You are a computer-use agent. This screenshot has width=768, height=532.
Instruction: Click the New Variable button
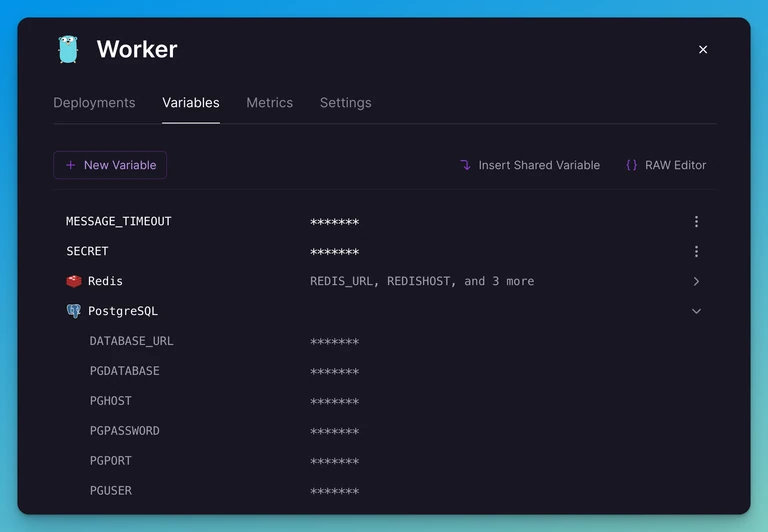110,165
